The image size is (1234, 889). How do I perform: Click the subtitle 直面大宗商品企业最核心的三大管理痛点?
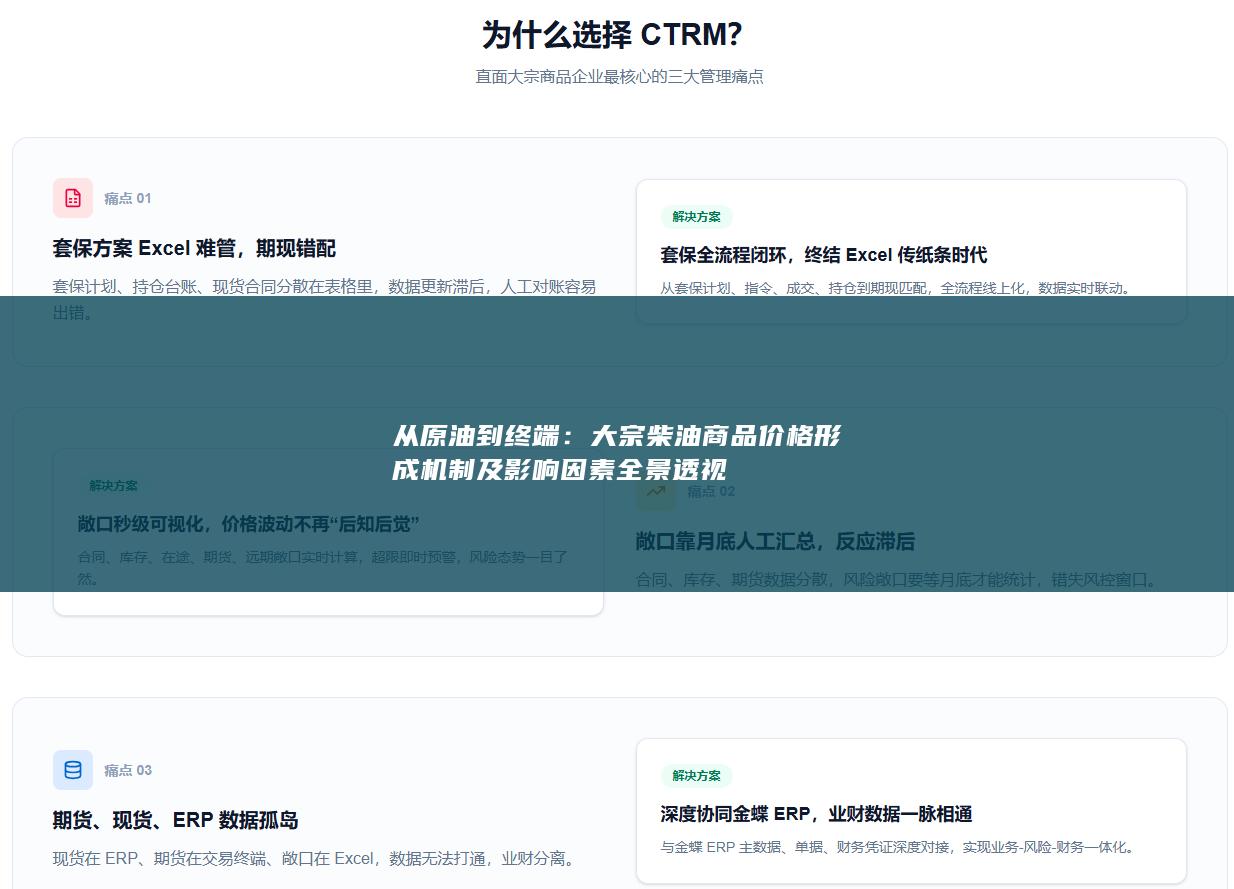(620, 77)
